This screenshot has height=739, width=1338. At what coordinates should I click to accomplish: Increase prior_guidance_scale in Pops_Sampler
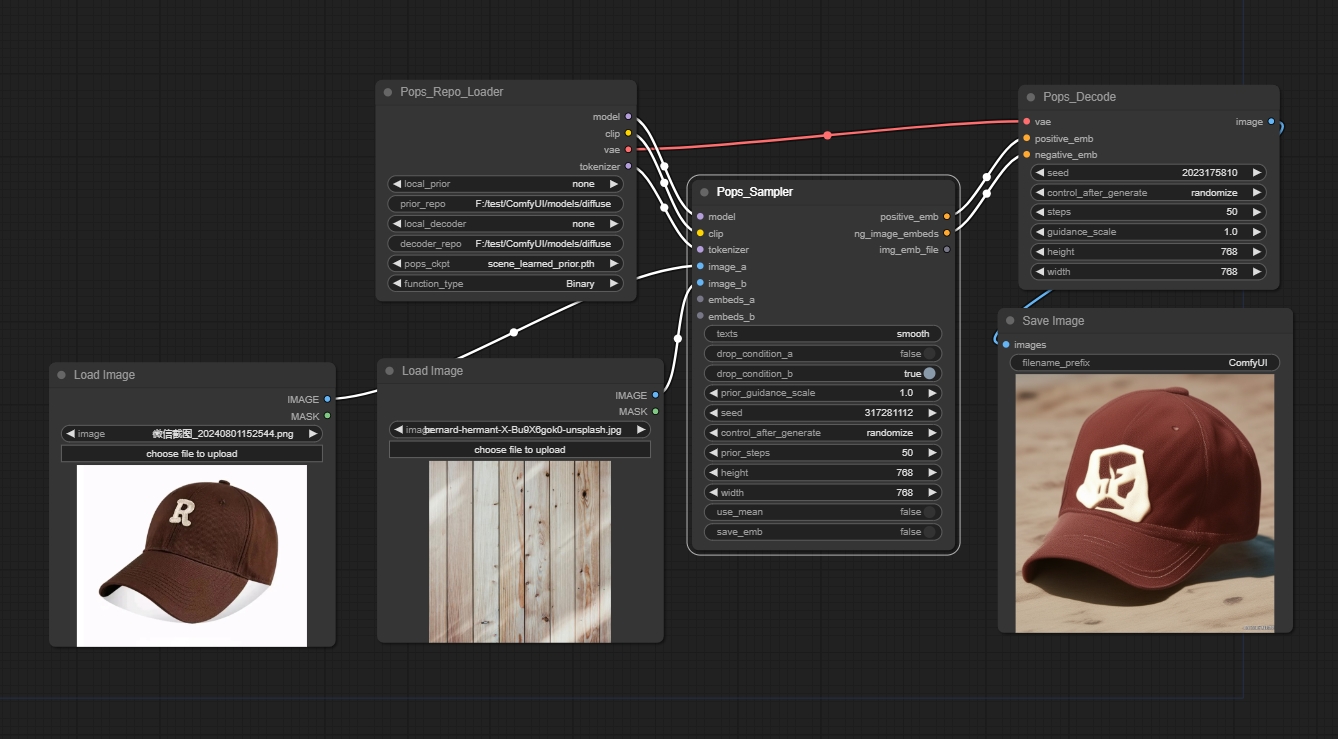pos(932,393)
